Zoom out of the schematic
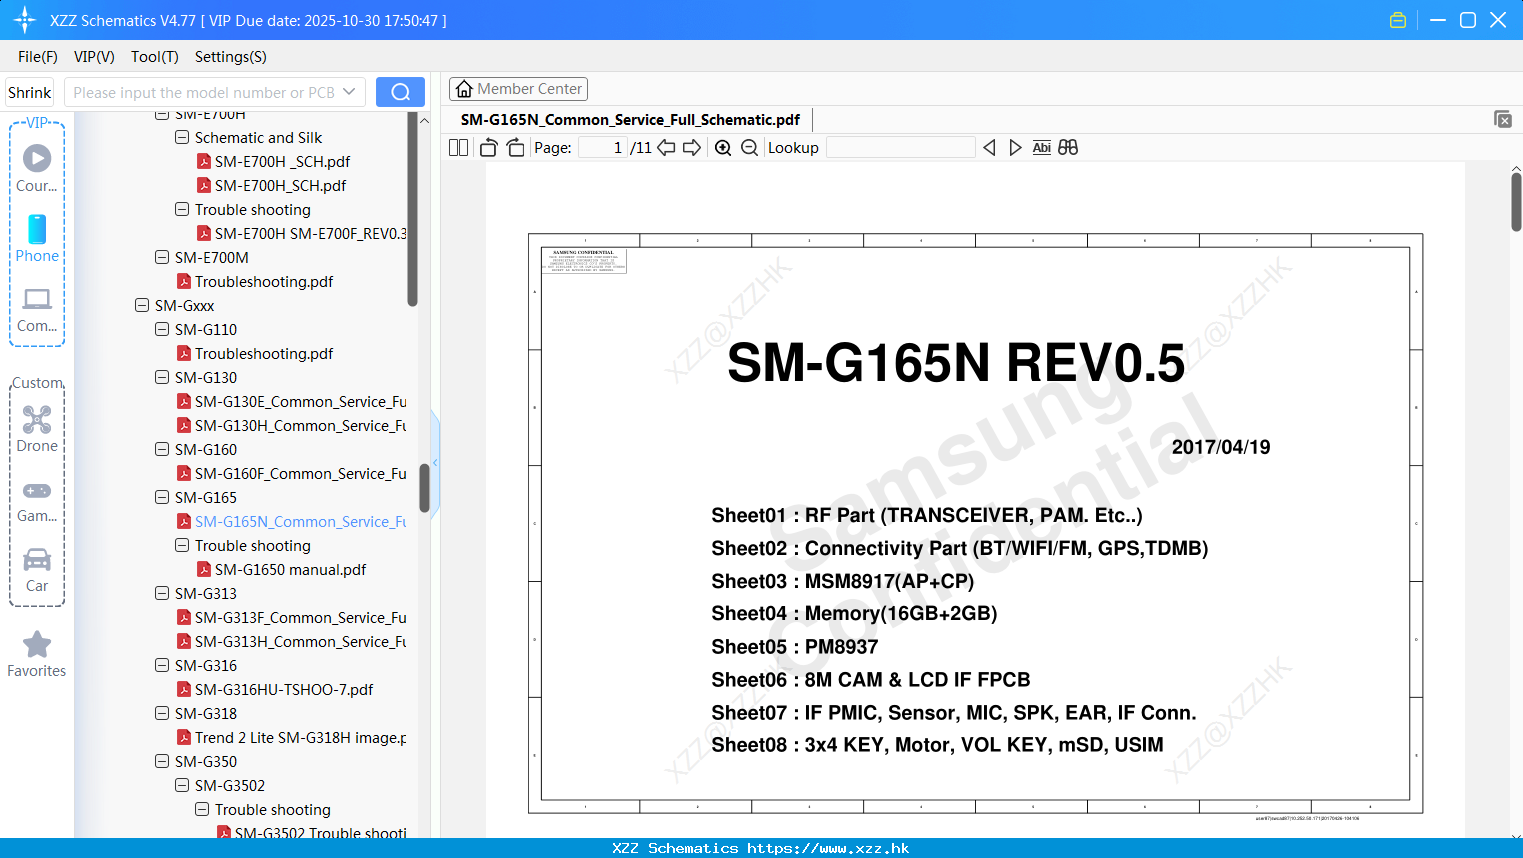This screenshot has width=1523, height=858. click(x=749, y=147)
